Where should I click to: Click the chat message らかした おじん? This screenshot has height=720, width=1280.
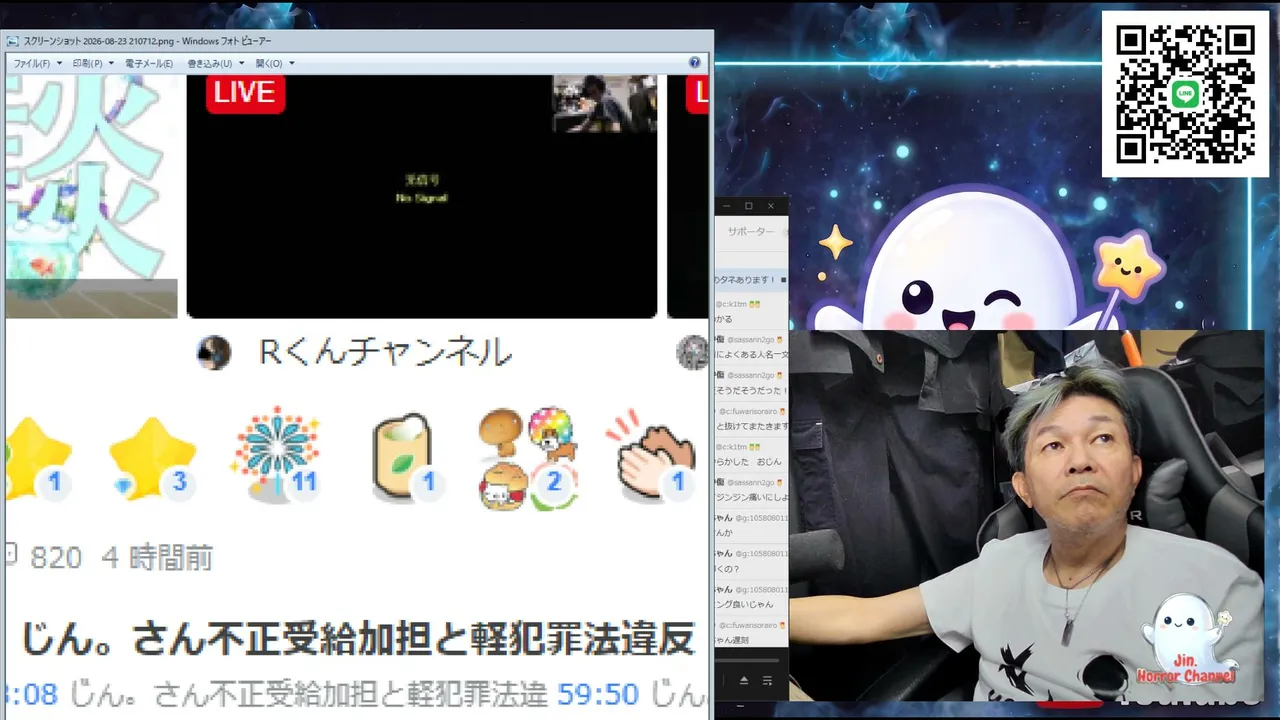749,463
